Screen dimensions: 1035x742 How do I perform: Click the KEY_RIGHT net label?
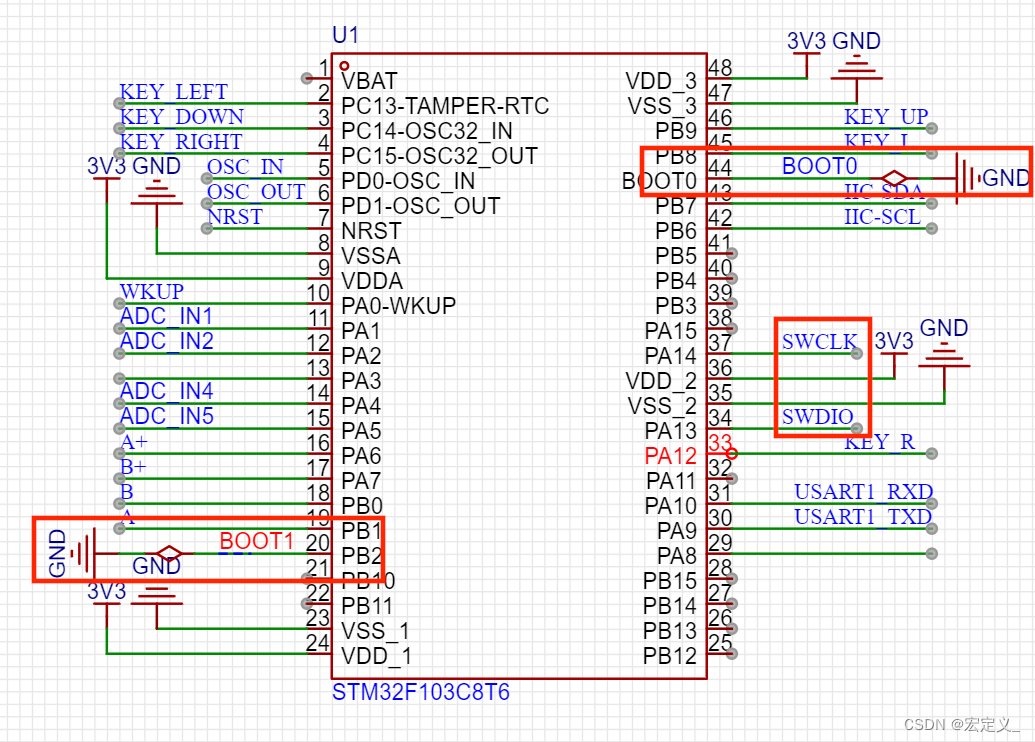coord(181,142)
